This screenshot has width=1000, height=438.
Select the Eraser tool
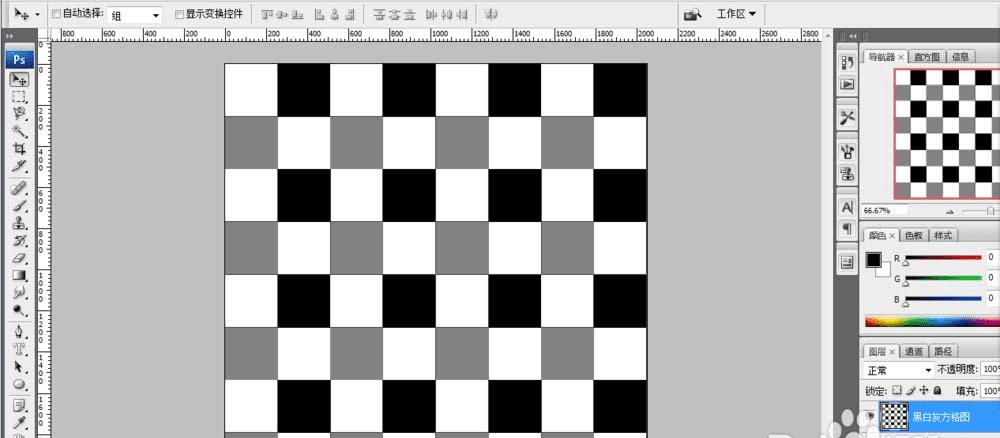[x=20, y=258]
